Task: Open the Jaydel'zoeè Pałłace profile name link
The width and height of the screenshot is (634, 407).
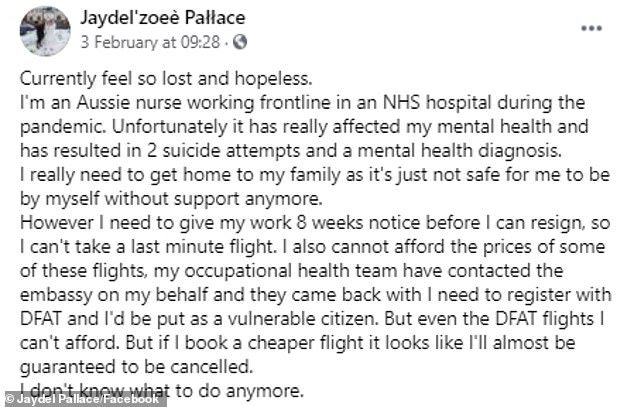Action: [x=163, y=18]
